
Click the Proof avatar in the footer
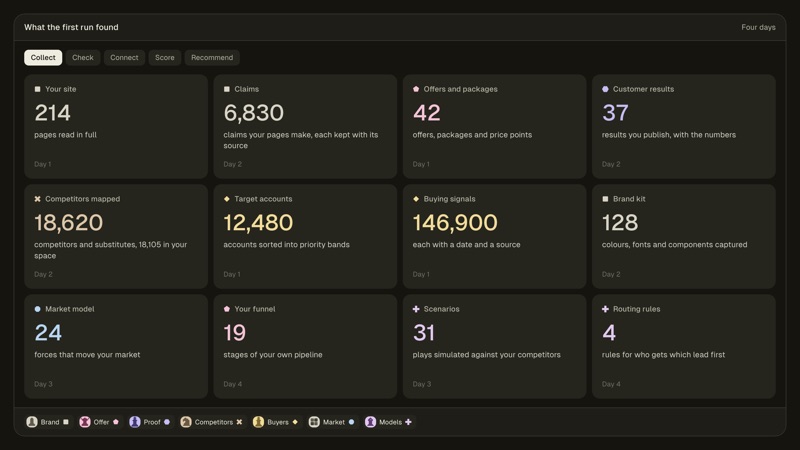tap(135, 422)
